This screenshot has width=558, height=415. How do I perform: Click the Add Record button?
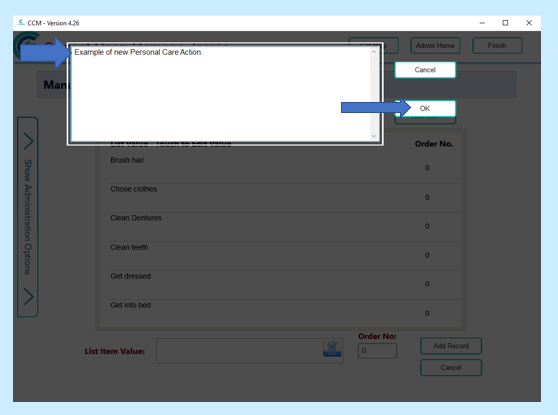[x=451, y=346]
